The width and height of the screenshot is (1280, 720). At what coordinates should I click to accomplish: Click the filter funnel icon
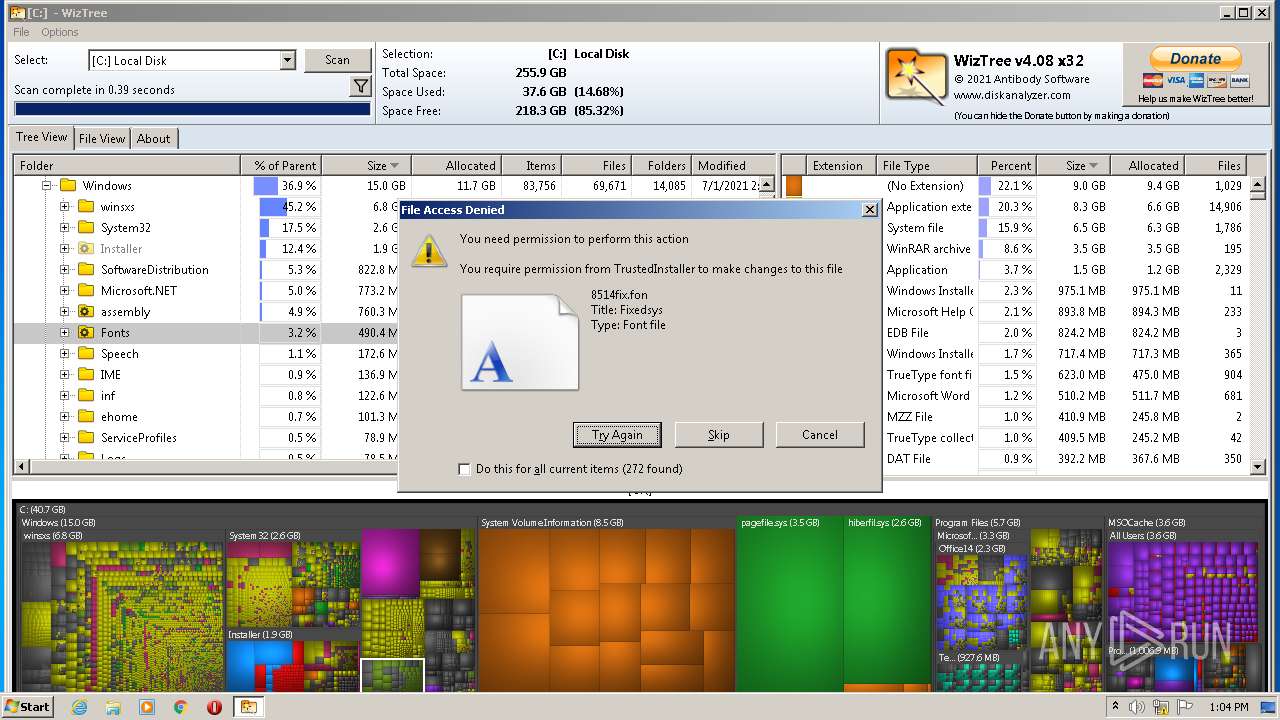click(361, 88)
